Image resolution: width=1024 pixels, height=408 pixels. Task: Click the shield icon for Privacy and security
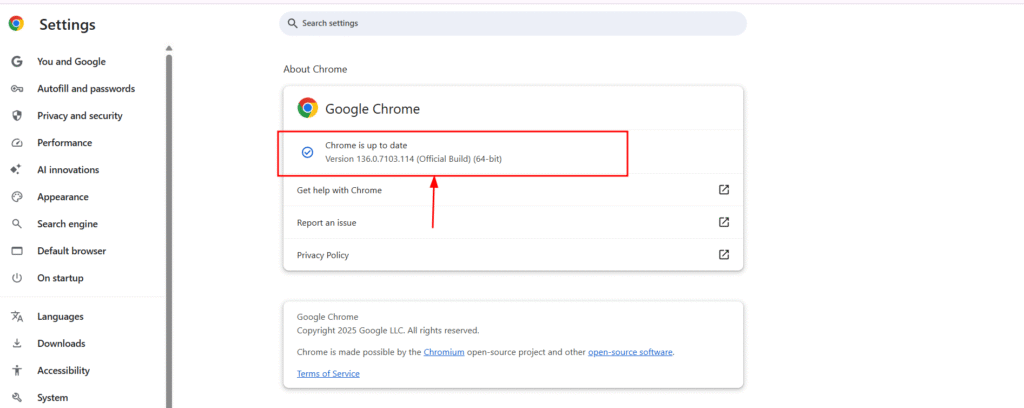click(17, 116)
